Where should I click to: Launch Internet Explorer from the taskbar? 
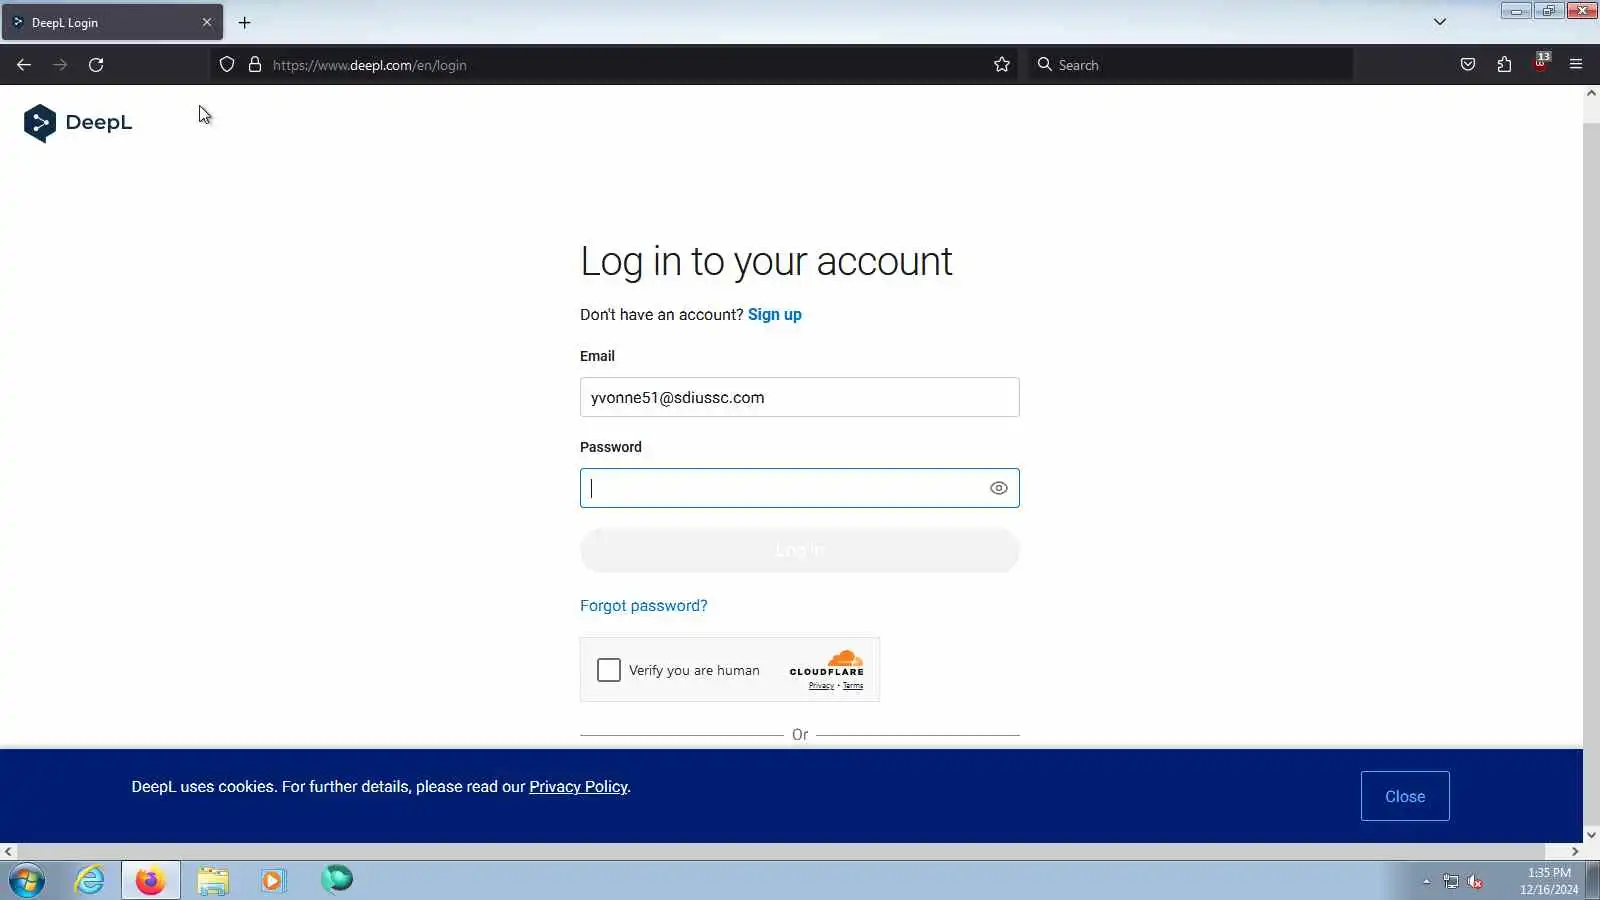[90, 880]
